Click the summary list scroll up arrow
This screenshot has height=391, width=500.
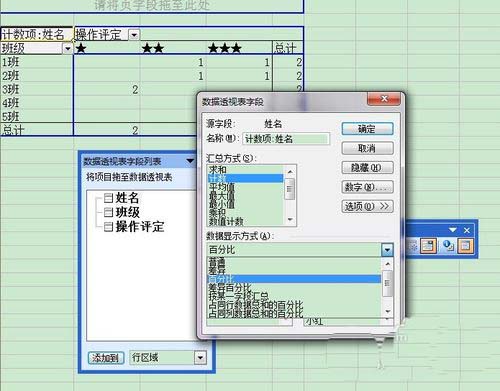pos(290,172)
